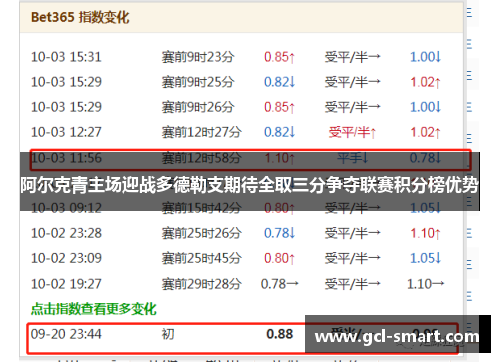Click the 1.10→ value cell
Screen dimensions: 500x362
425,284
